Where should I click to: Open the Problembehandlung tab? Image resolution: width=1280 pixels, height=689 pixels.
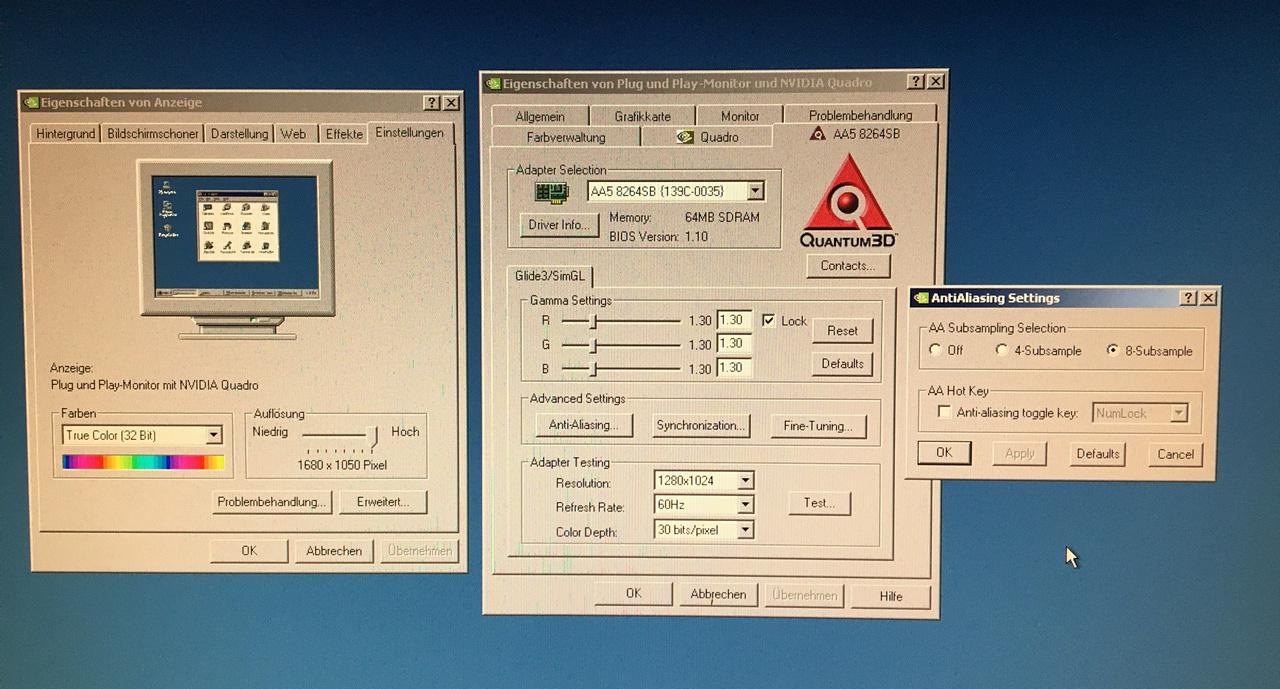click(x=861, y=115)
